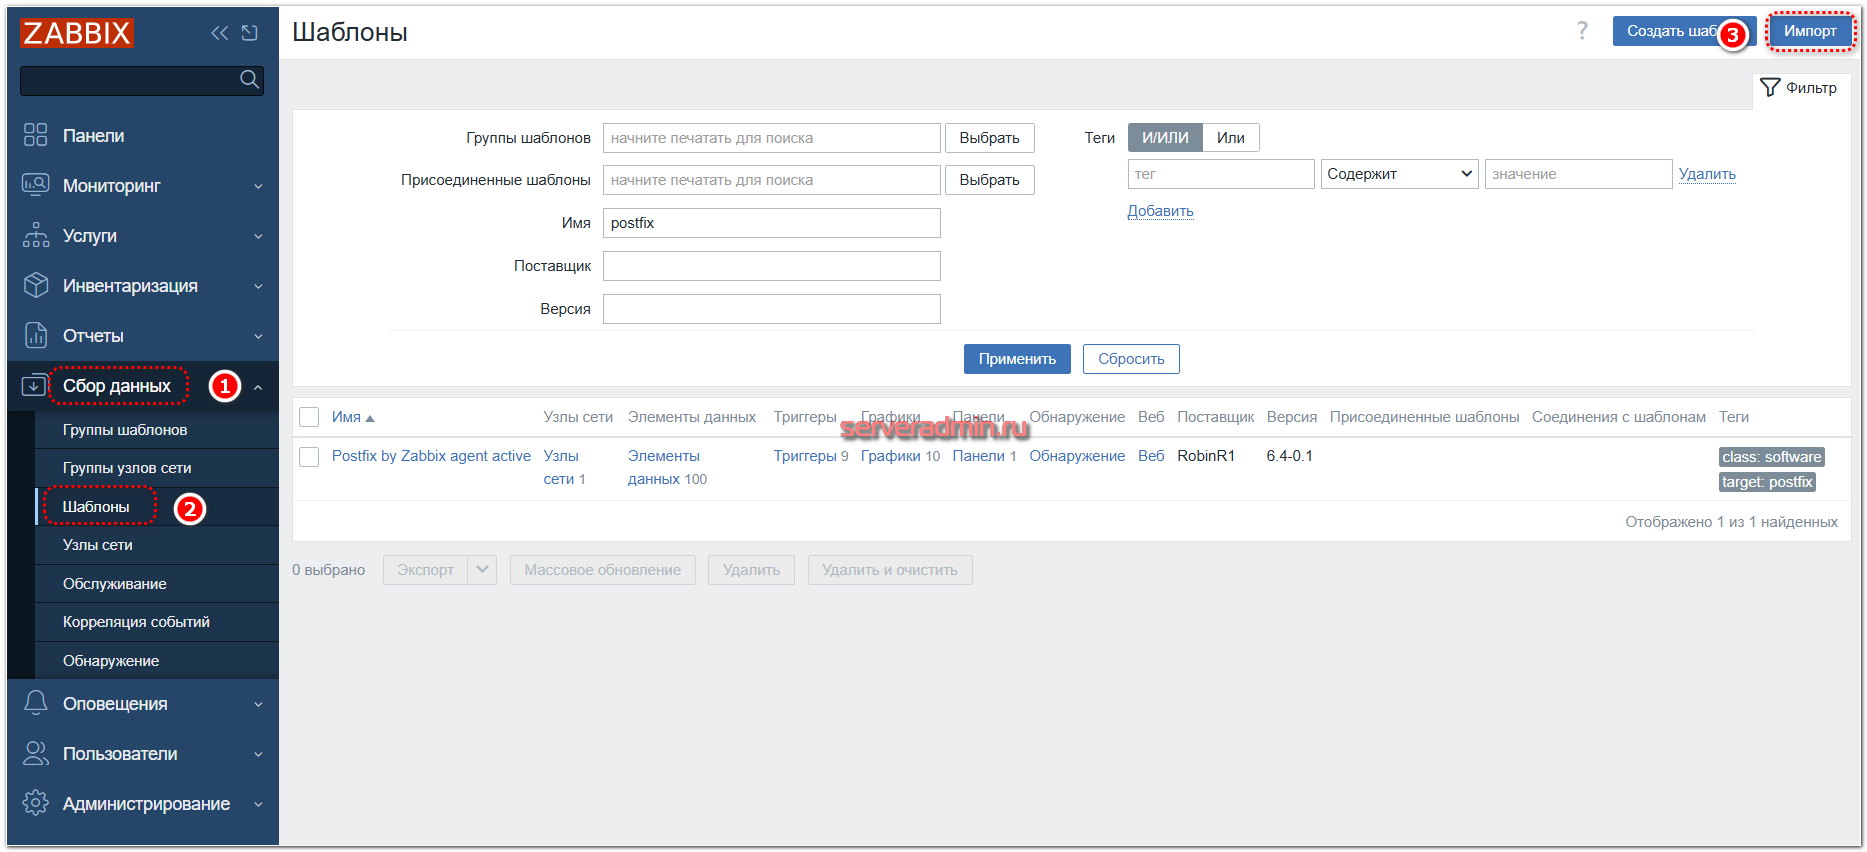Switch tag mode to Или
Image resolution: width=1867 pixels, height=852 pixels.
(x=1230, y=138)
